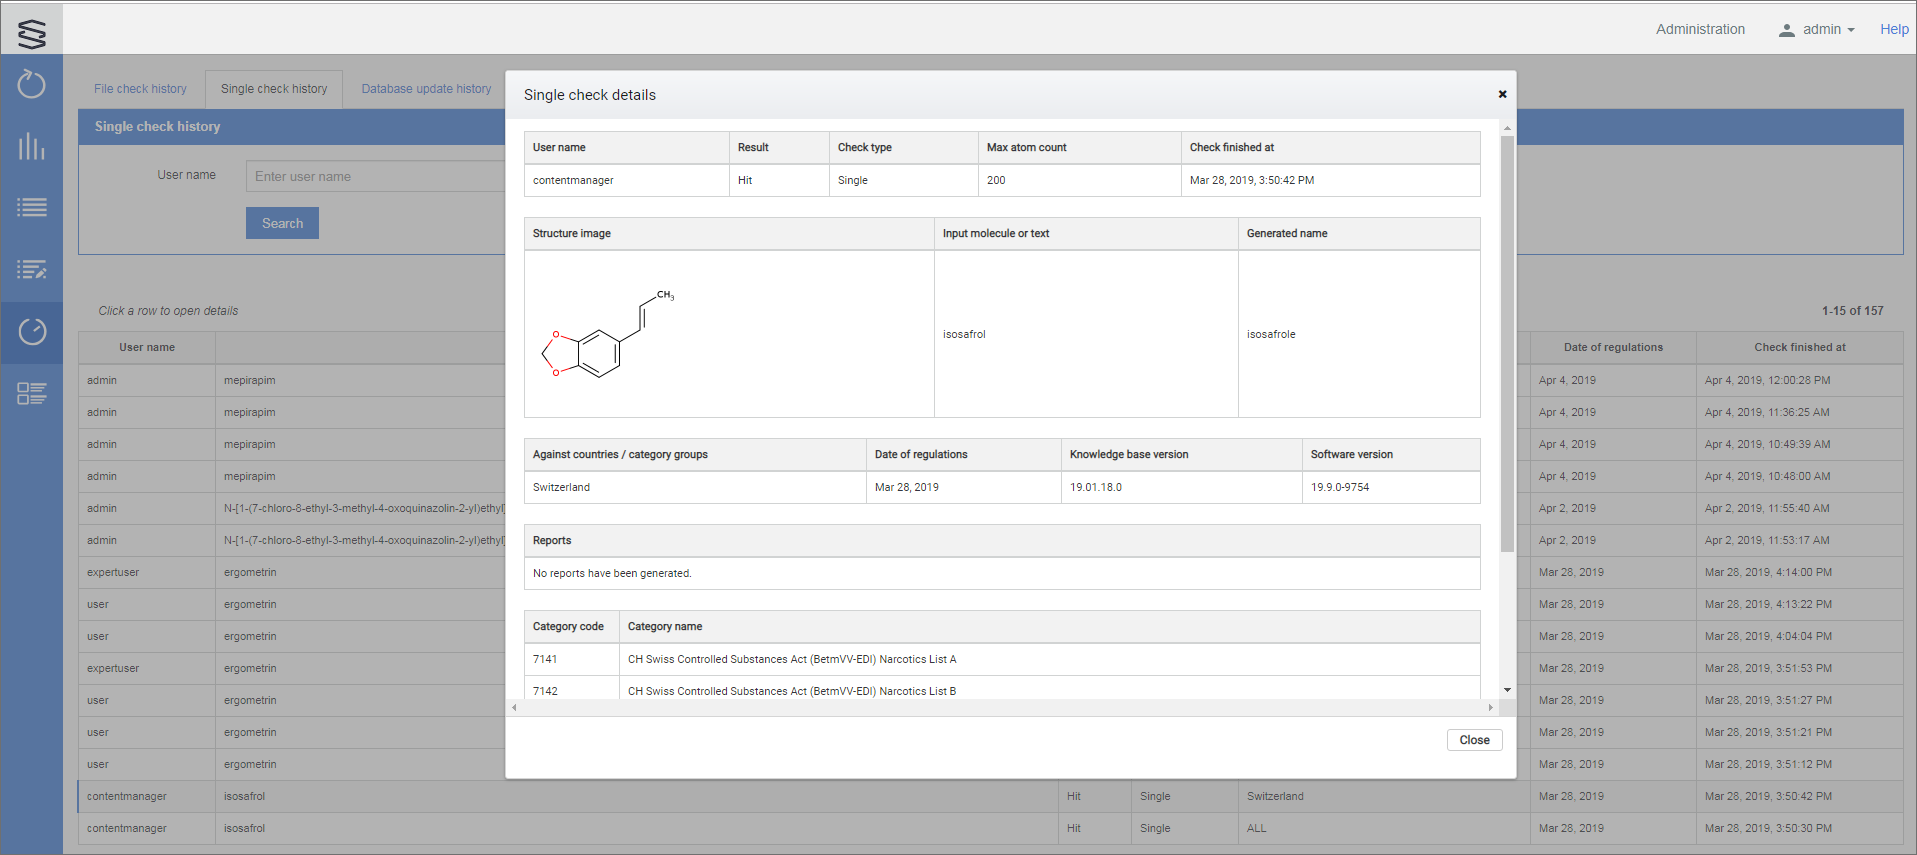Open the circular arrow sidebar icon
The height and width of the screenshot is (855, 1917).
tap(32, 85)
